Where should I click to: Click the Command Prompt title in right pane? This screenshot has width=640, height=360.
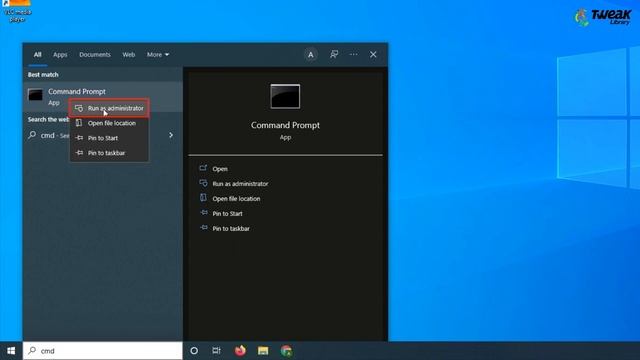coord(285,125)
